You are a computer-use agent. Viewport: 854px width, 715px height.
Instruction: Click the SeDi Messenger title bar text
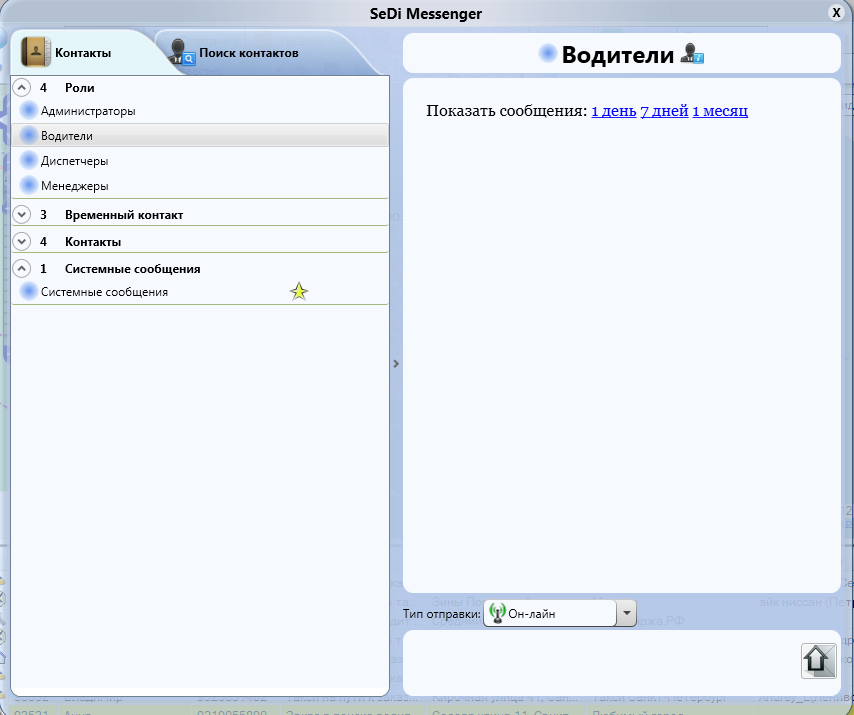426,14
